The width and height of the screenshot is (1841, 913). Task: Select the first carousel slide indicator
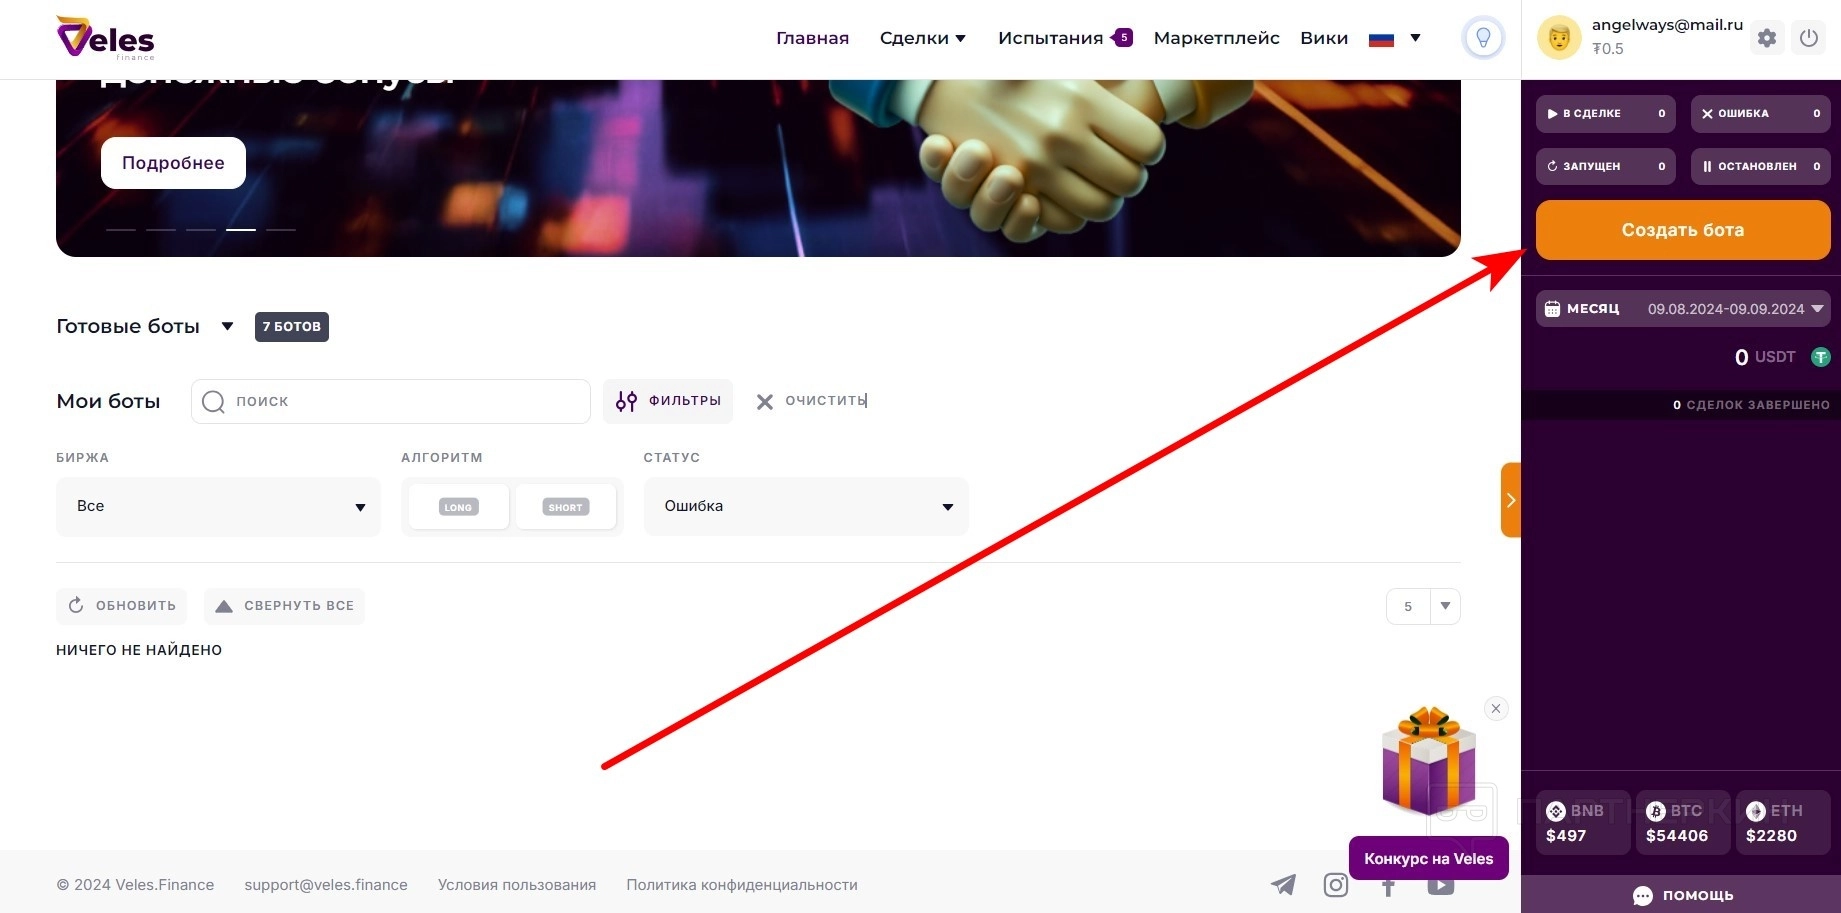coord(121,230)
